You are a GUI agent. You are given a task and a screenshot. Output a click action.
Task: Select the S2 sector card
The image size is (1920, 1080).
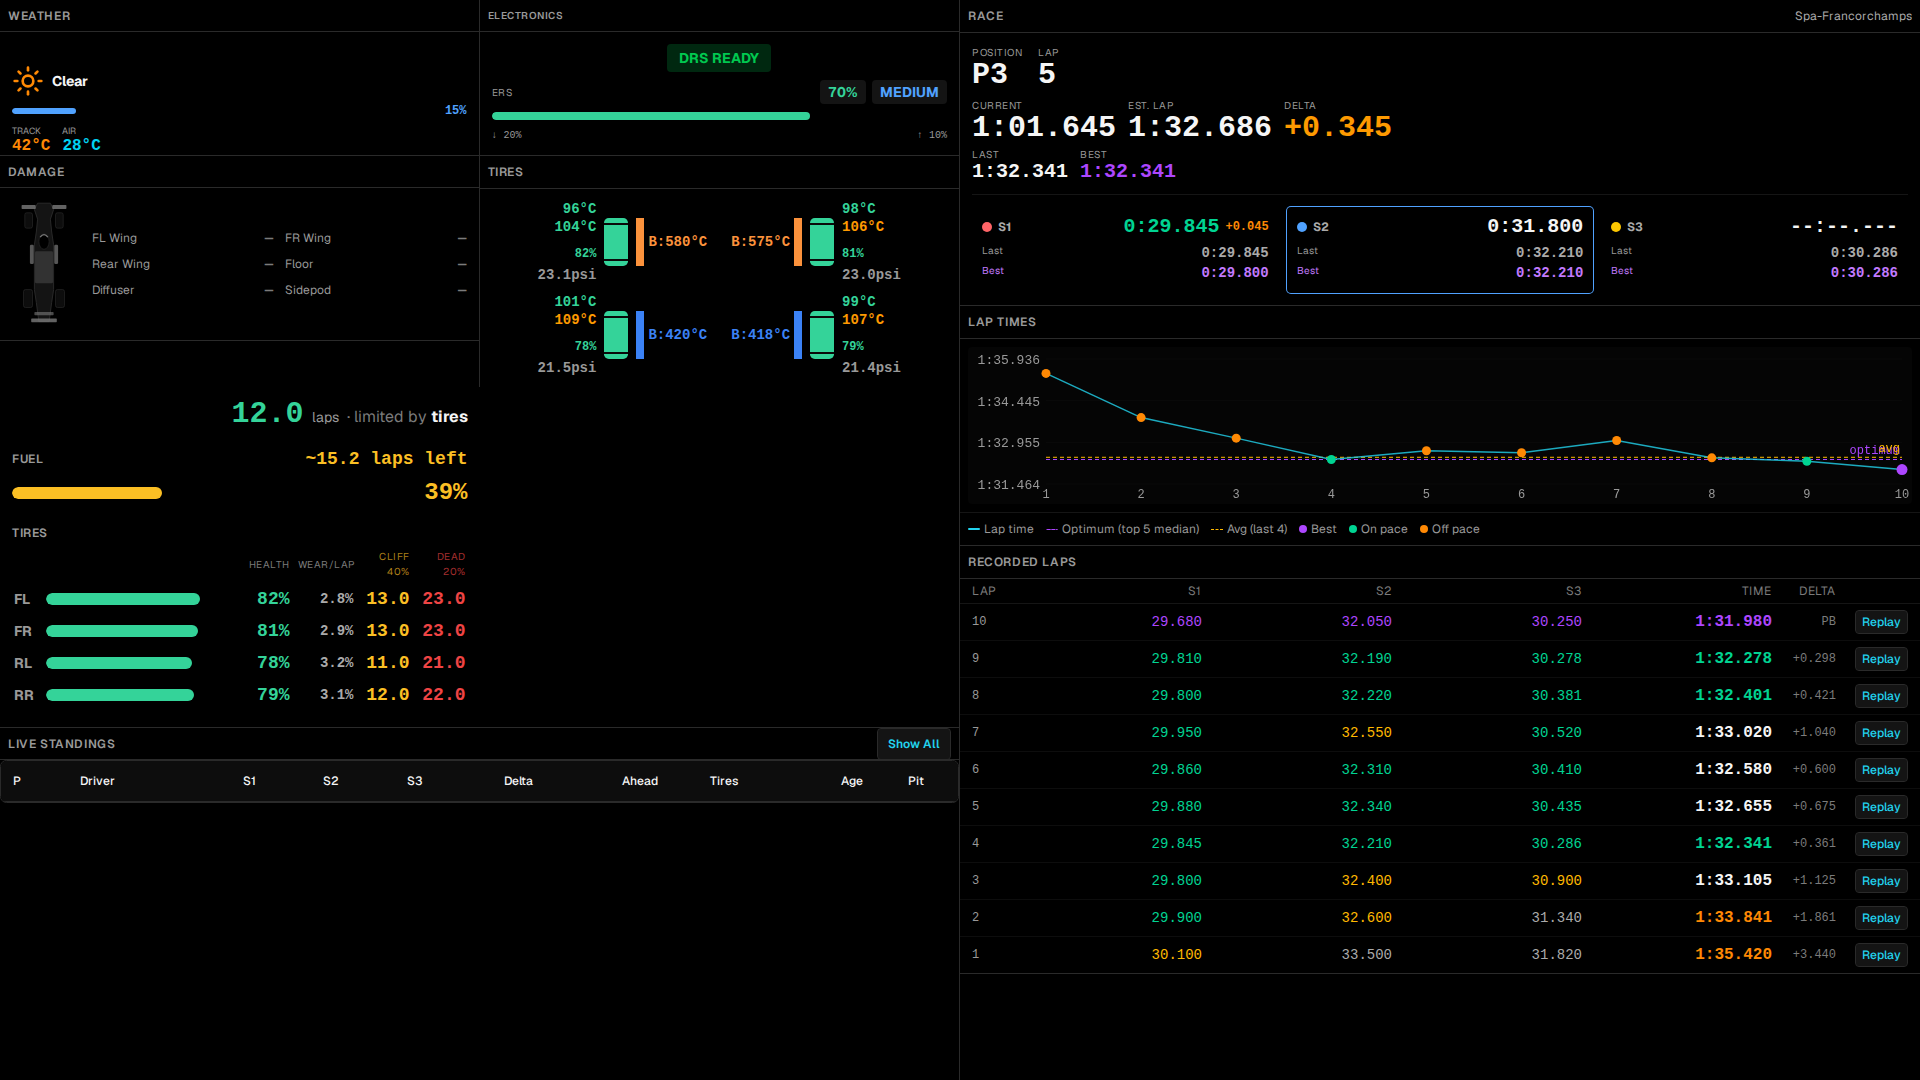tap(1440, 250)
